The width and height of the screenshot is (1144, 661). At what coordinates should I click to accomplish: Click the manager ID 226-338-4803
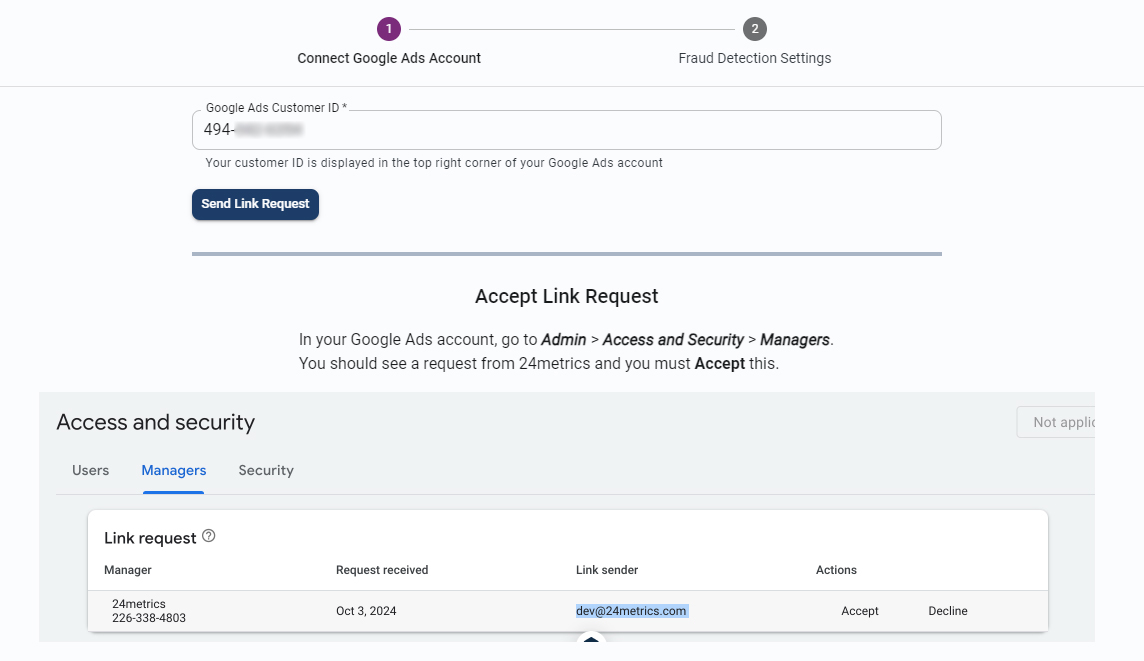point(149,618)
